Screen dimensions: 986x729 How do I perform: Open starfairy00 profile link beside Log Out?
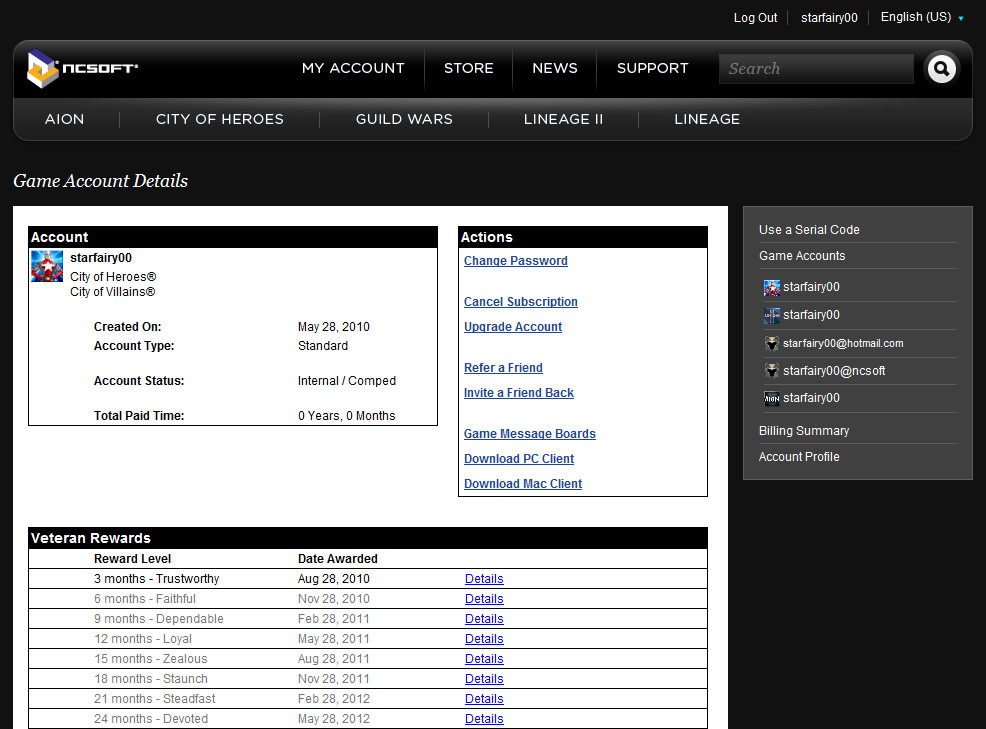coord(829,18)
